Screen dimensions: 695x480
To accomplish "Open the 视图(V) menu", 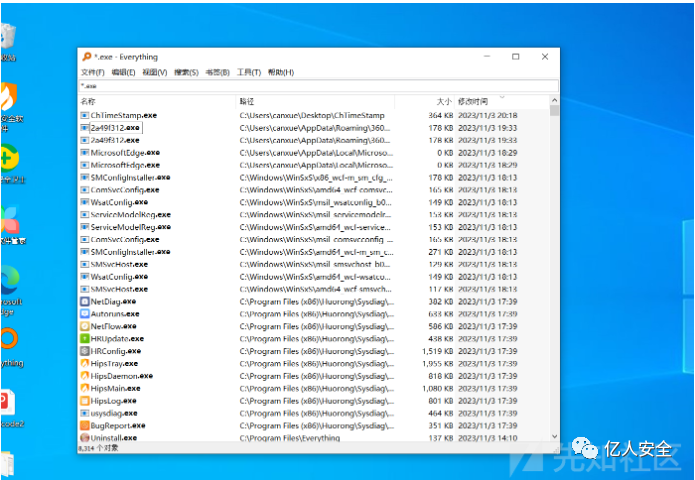I will coord(155,72).
